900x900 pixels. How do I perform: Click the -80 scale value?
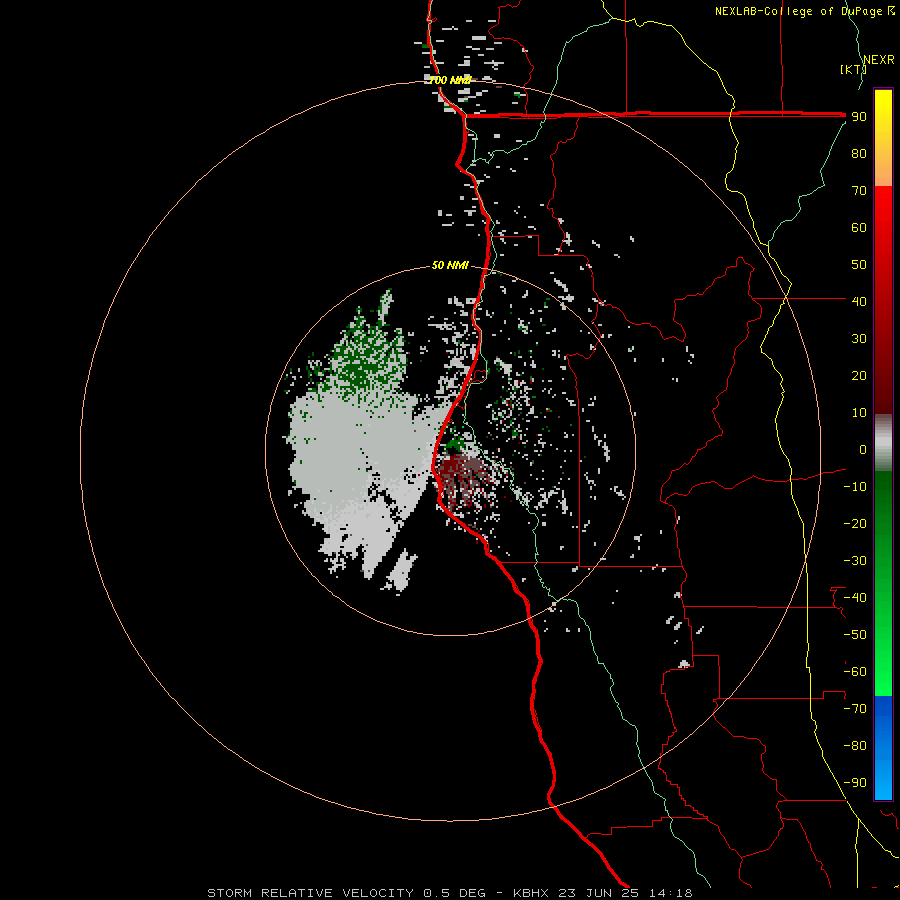click(x=855, y=746)
